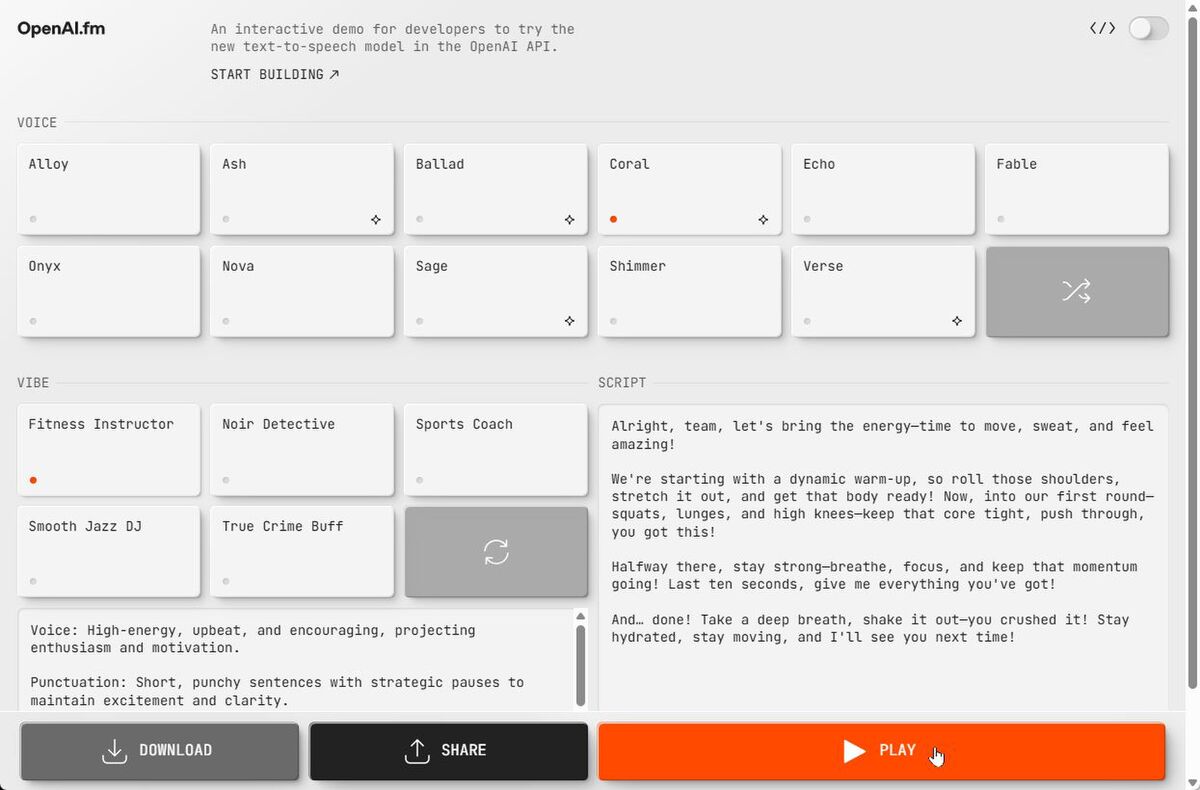The height and width of the screenshot is (790, 1200).
Task: Click the scroll up arrow of vibe box
Action: pyautogui.click(x=580, y=616)
